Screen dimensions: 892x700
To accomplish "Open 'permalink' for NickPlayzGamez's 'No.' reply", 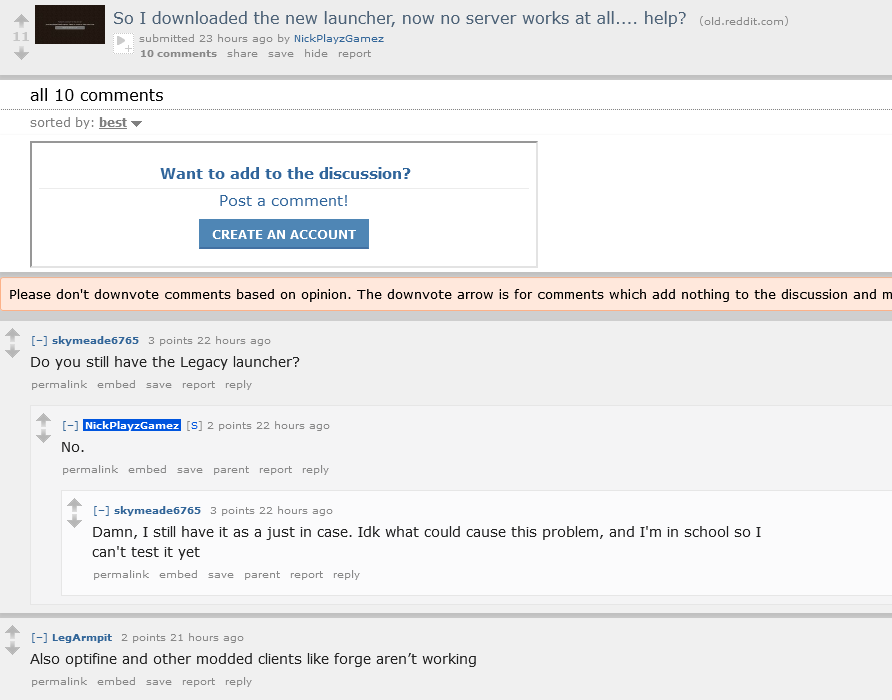I will click(x=90, y=470).
